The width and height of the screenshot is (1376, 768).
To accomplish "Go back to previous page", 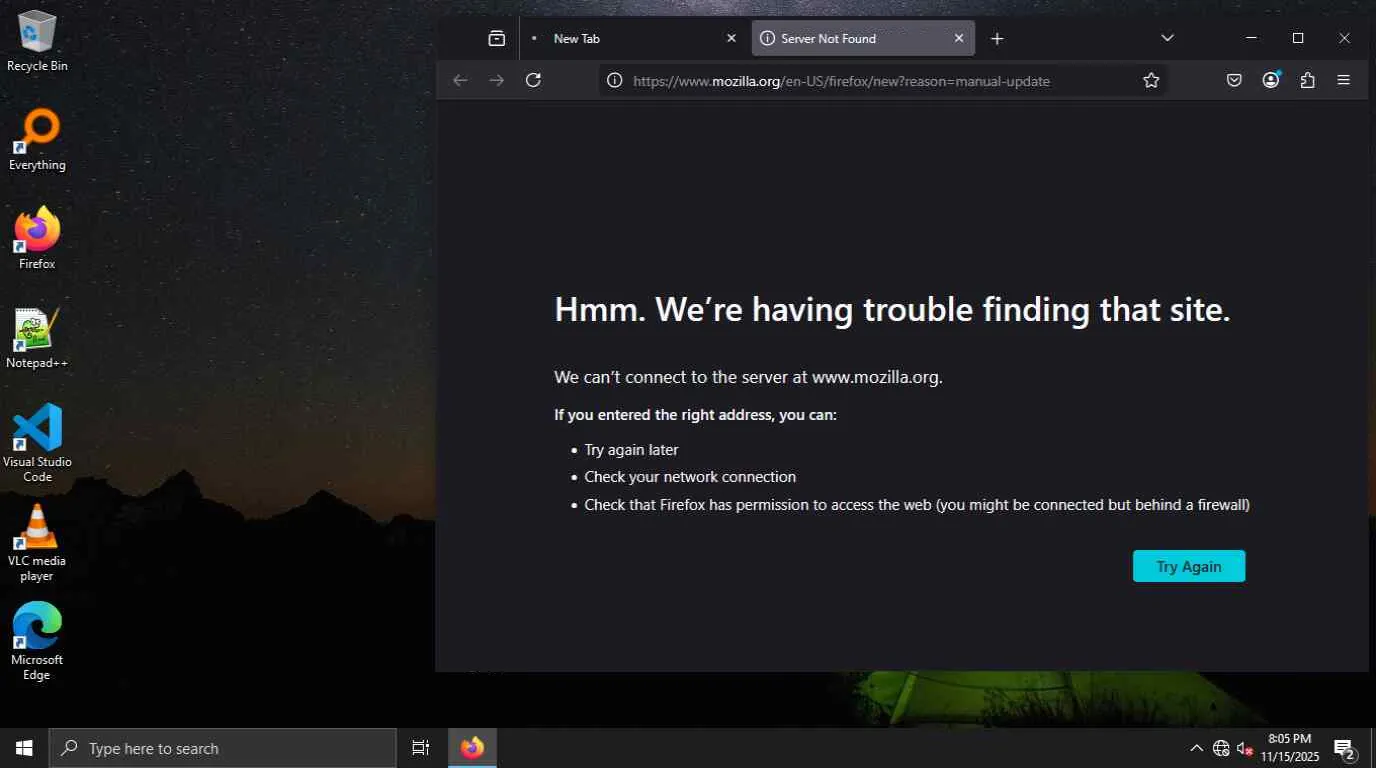I will point(460,80).
